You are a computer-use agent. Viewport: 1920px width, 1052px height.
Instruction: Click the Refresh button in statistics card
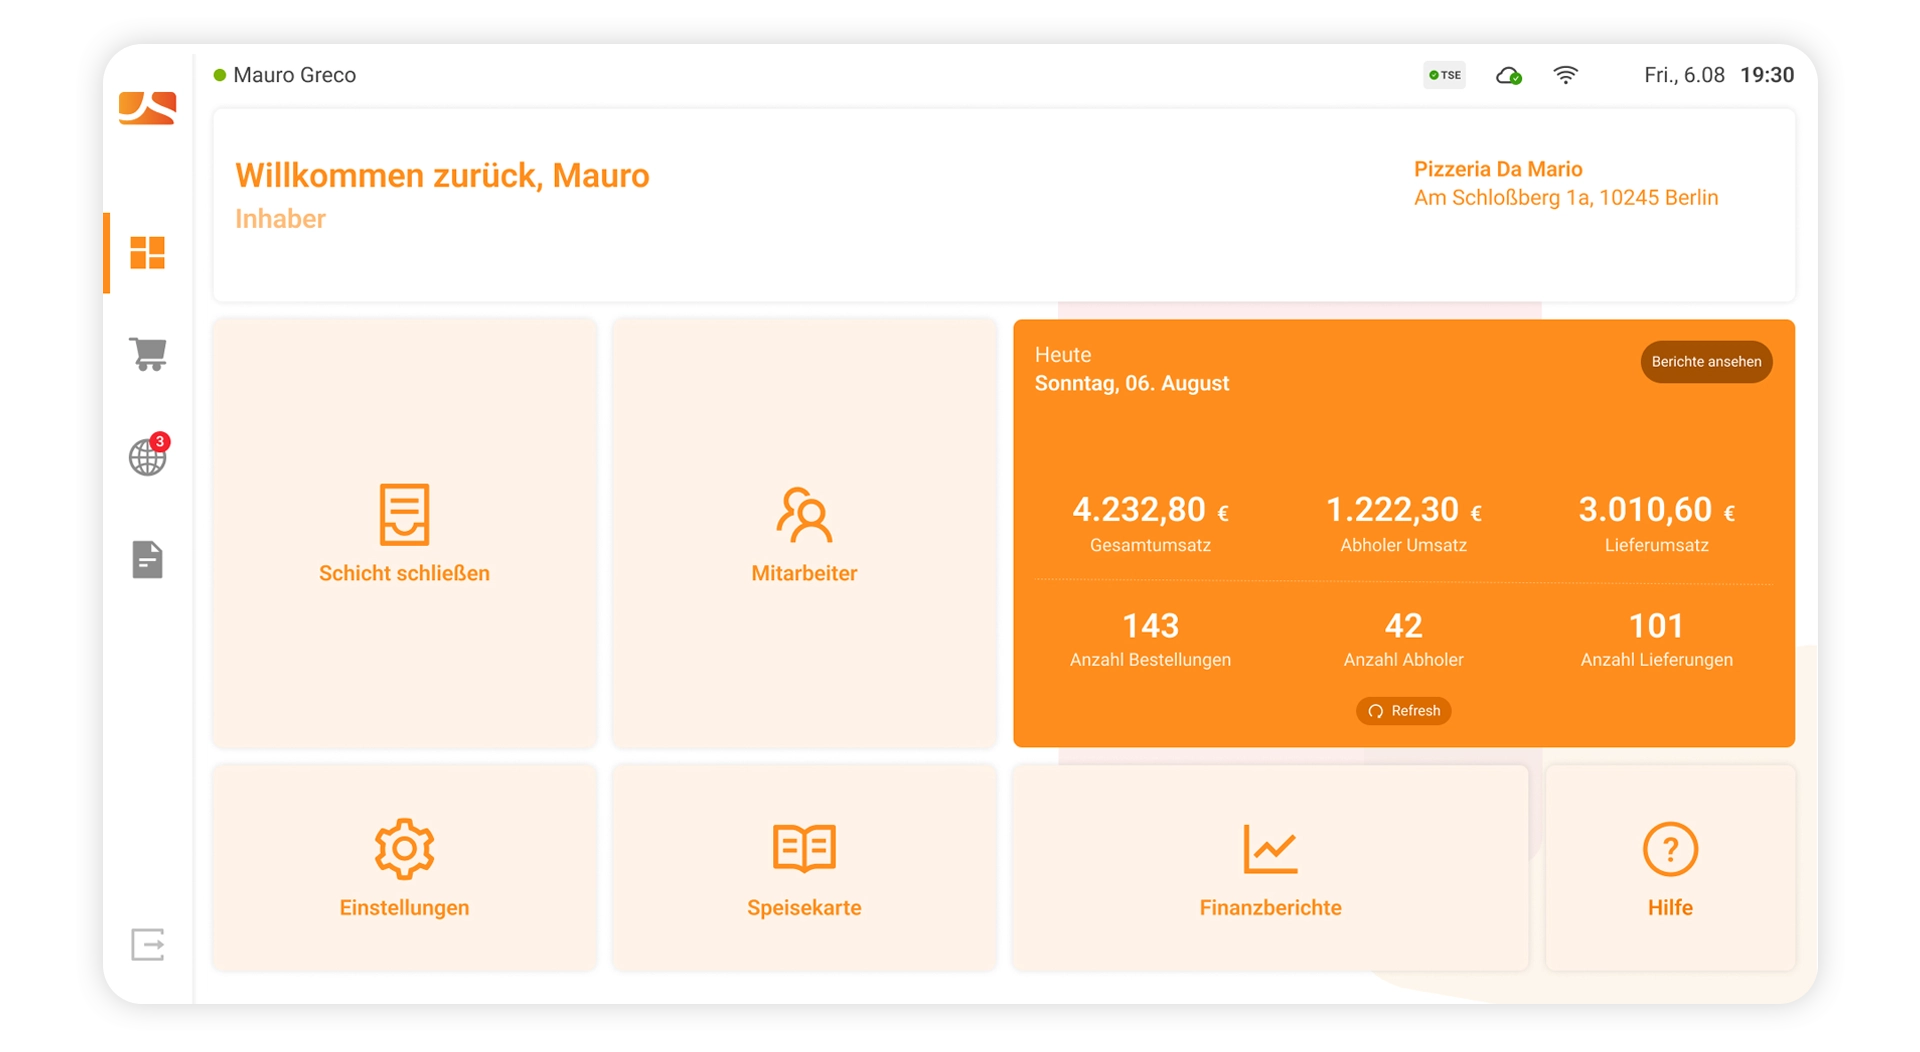pos(1403,711)
